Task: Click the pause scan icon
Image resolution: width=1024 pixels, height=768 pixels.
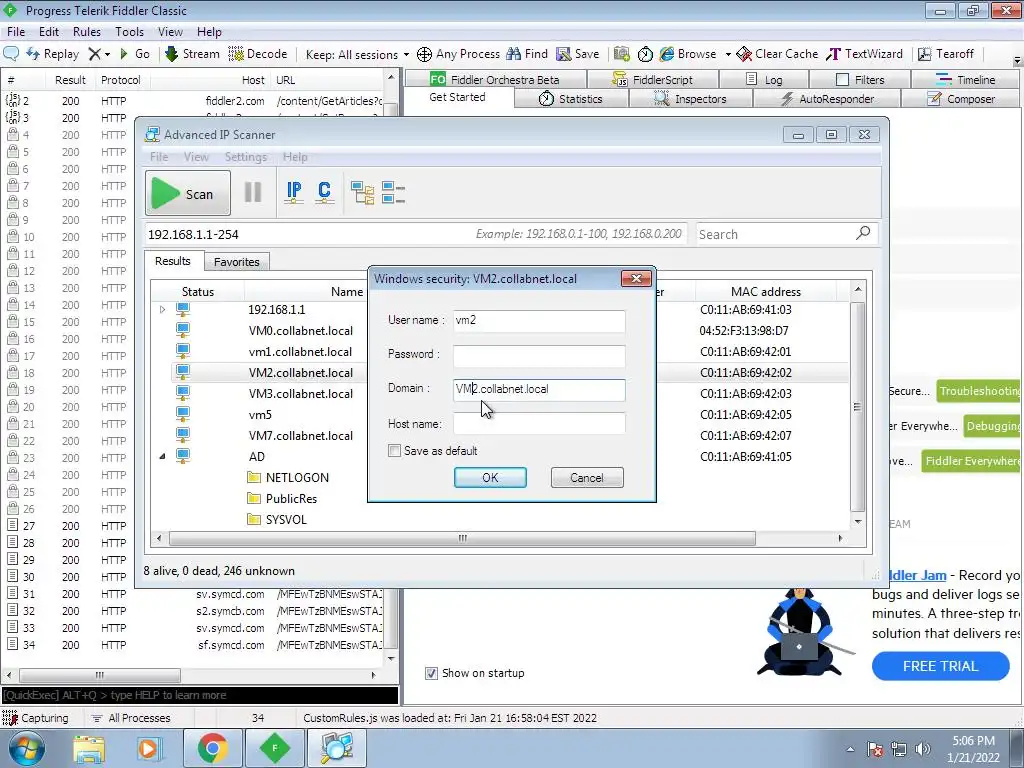Action: click(x=253, y=193)
